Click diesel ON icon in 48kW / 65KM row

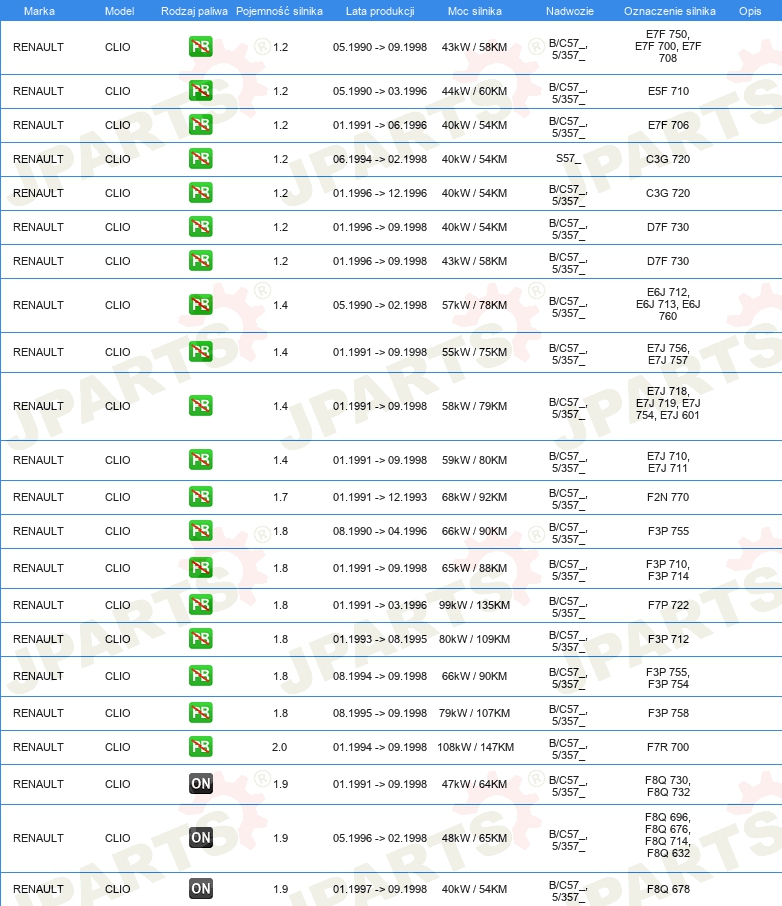click(x=201, y=838)
